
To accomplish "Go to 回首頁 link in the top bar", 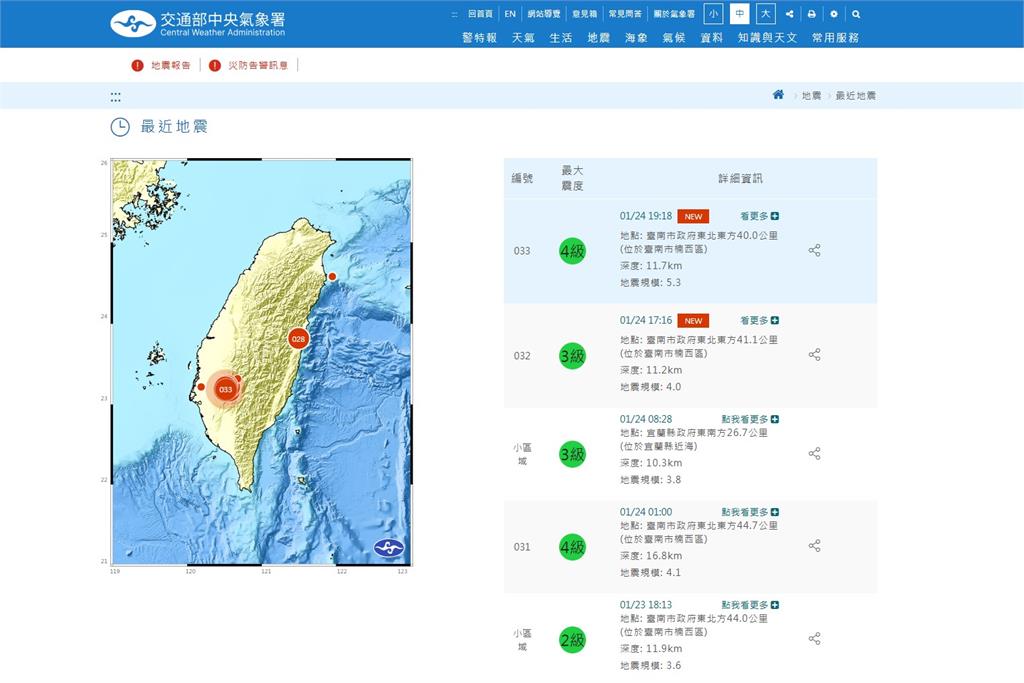I will coord(480,14).
